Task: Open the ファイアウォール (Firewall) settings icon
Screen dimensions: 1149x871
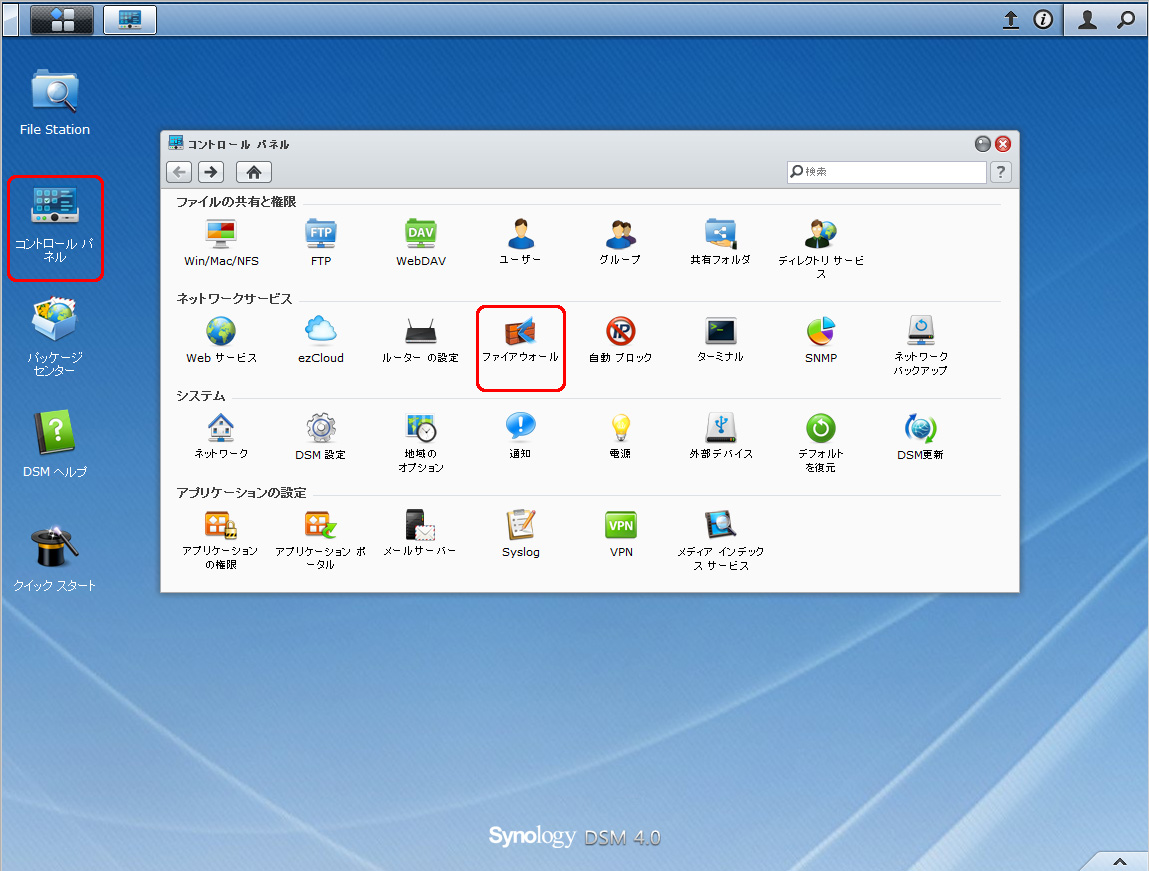Action: coord(520,334)
